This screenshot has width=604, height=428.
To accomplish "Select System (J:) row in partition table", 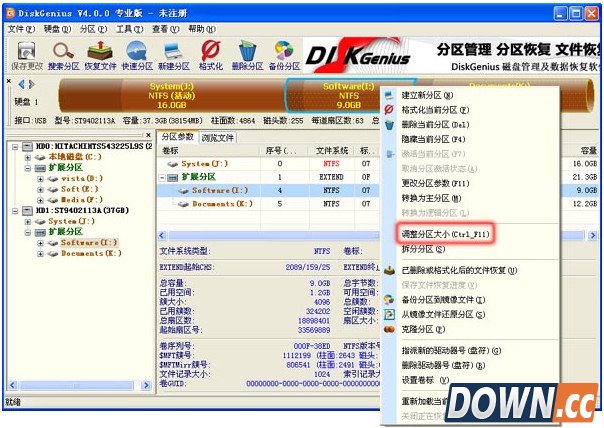I will pyautogui.click(x=268, y=164).
